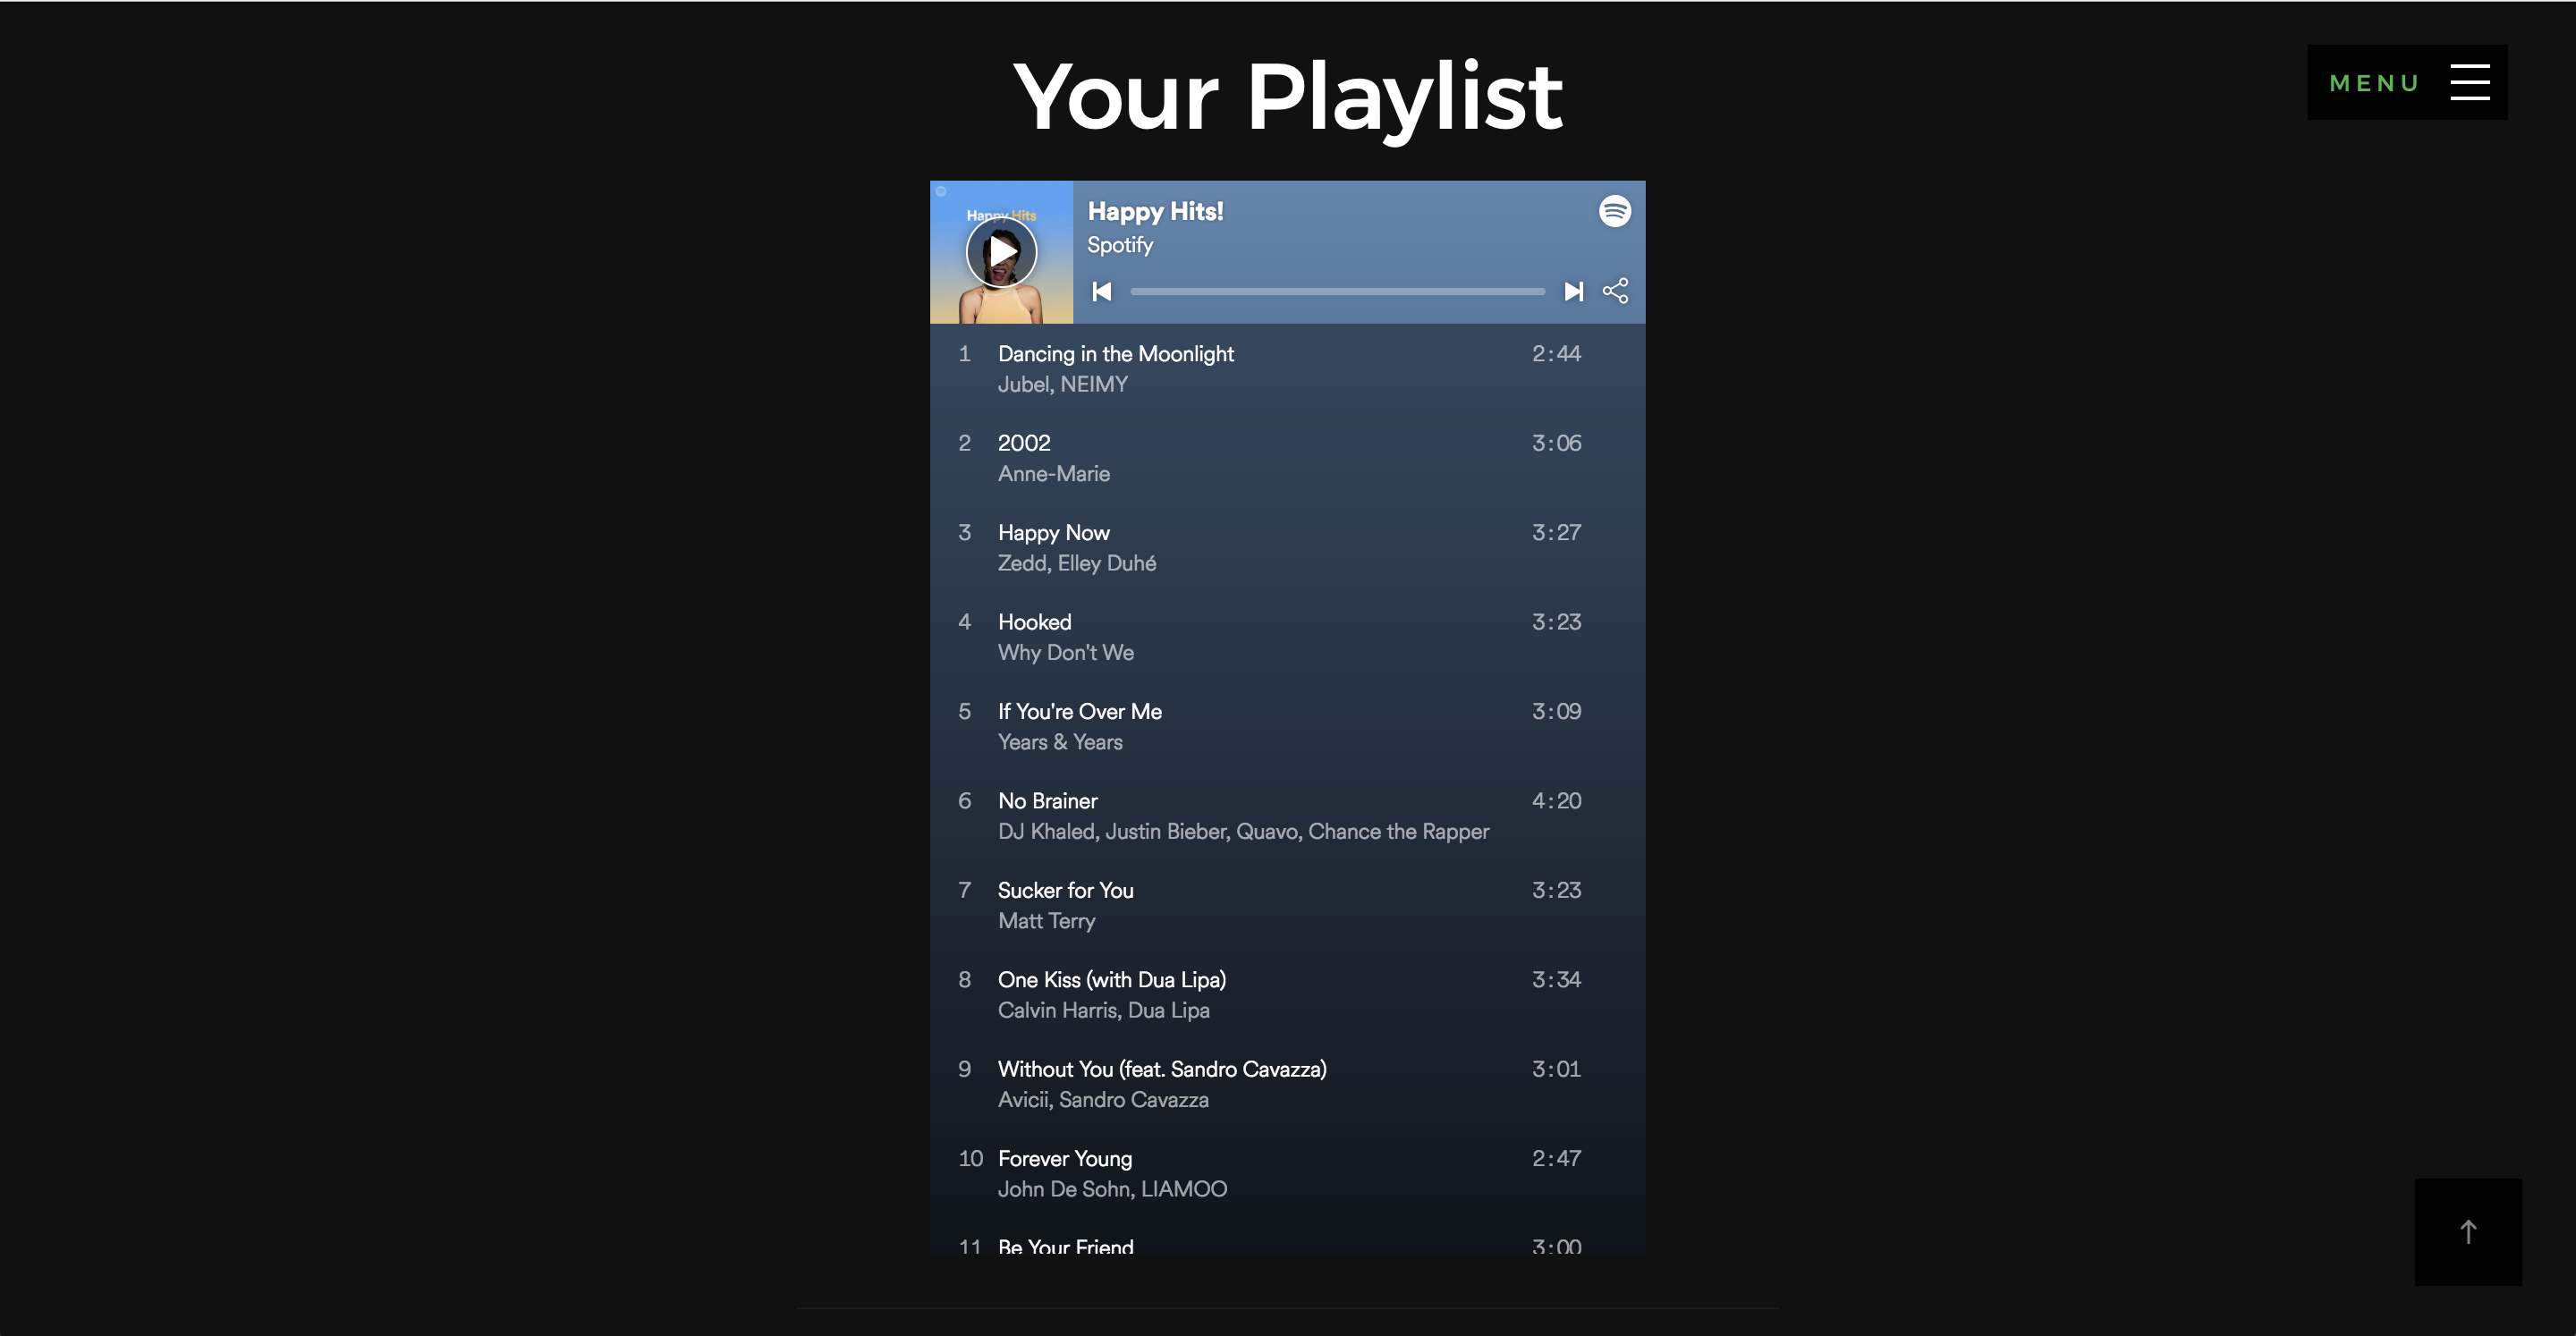Image resolution: width=2576 pixels, height=1336 pixels.
Task: Play the Happy Hits playlist
Action: (1001, 252)
